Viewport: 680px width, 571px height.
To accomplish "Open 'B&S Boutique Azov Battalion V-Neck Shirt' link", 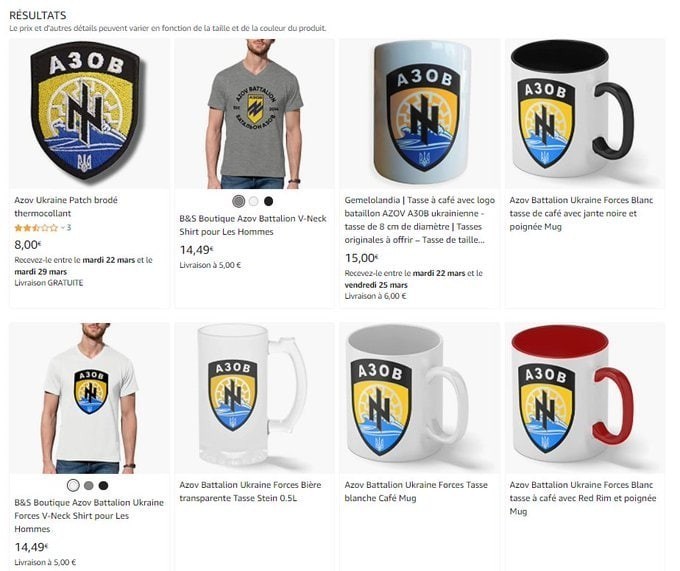I will click(253, 225).
